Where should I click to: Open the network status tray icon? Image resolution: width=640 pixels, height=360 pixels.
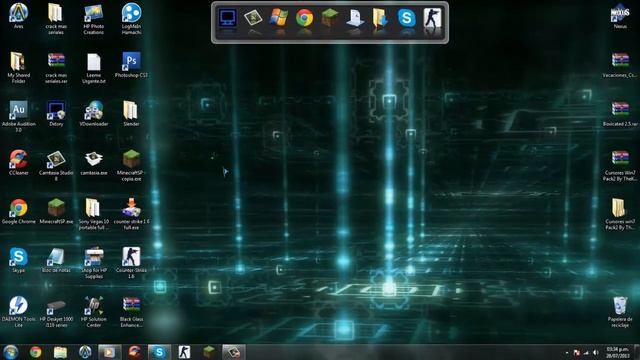point(586,352)
